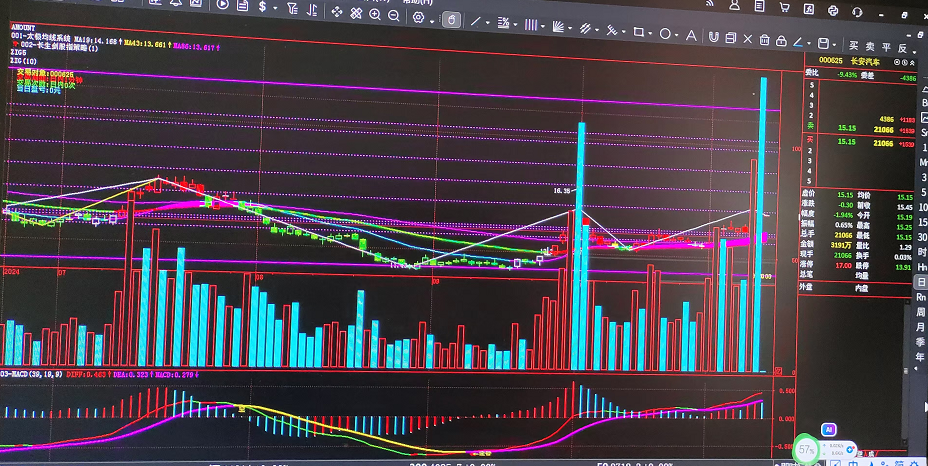The height and width of the screenshot is (466, 928).
Task: Click the ruler measure tool icon
Action: (x=356, y=13)
